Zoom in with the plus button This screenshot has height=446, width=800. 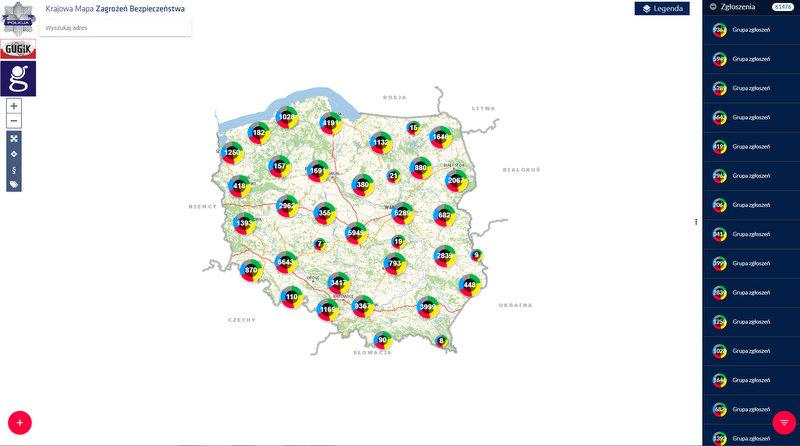[x=14, y=105]
